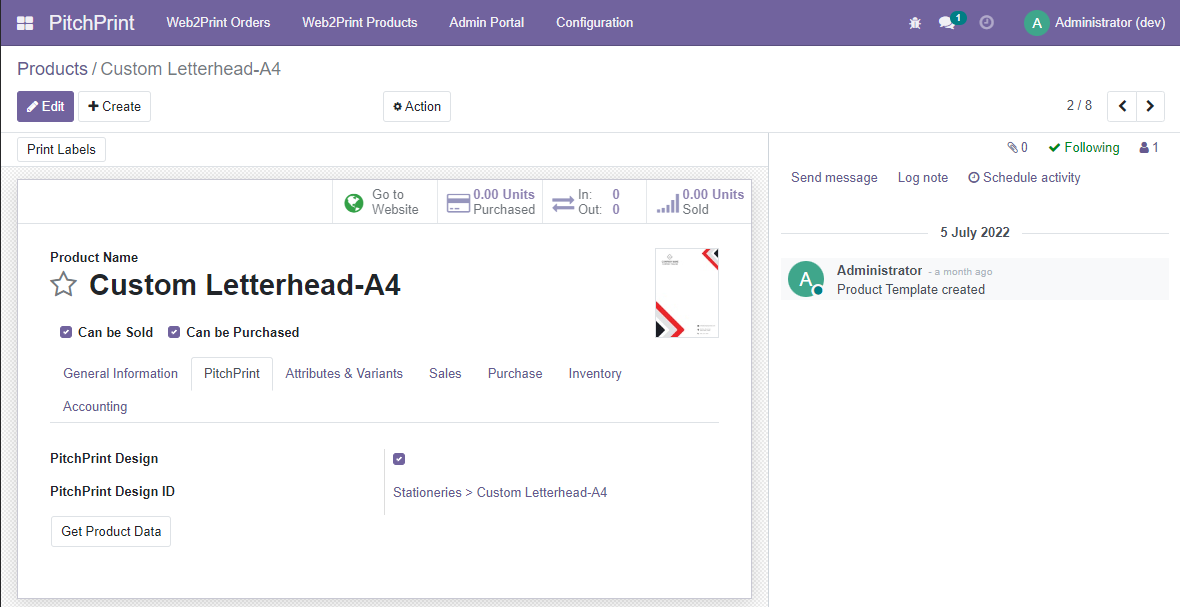Image resolution: width=1180 pixels, height=607 pixels.
Task: Toggle the Can be Purchased checkbox
Action: [174, 332]
